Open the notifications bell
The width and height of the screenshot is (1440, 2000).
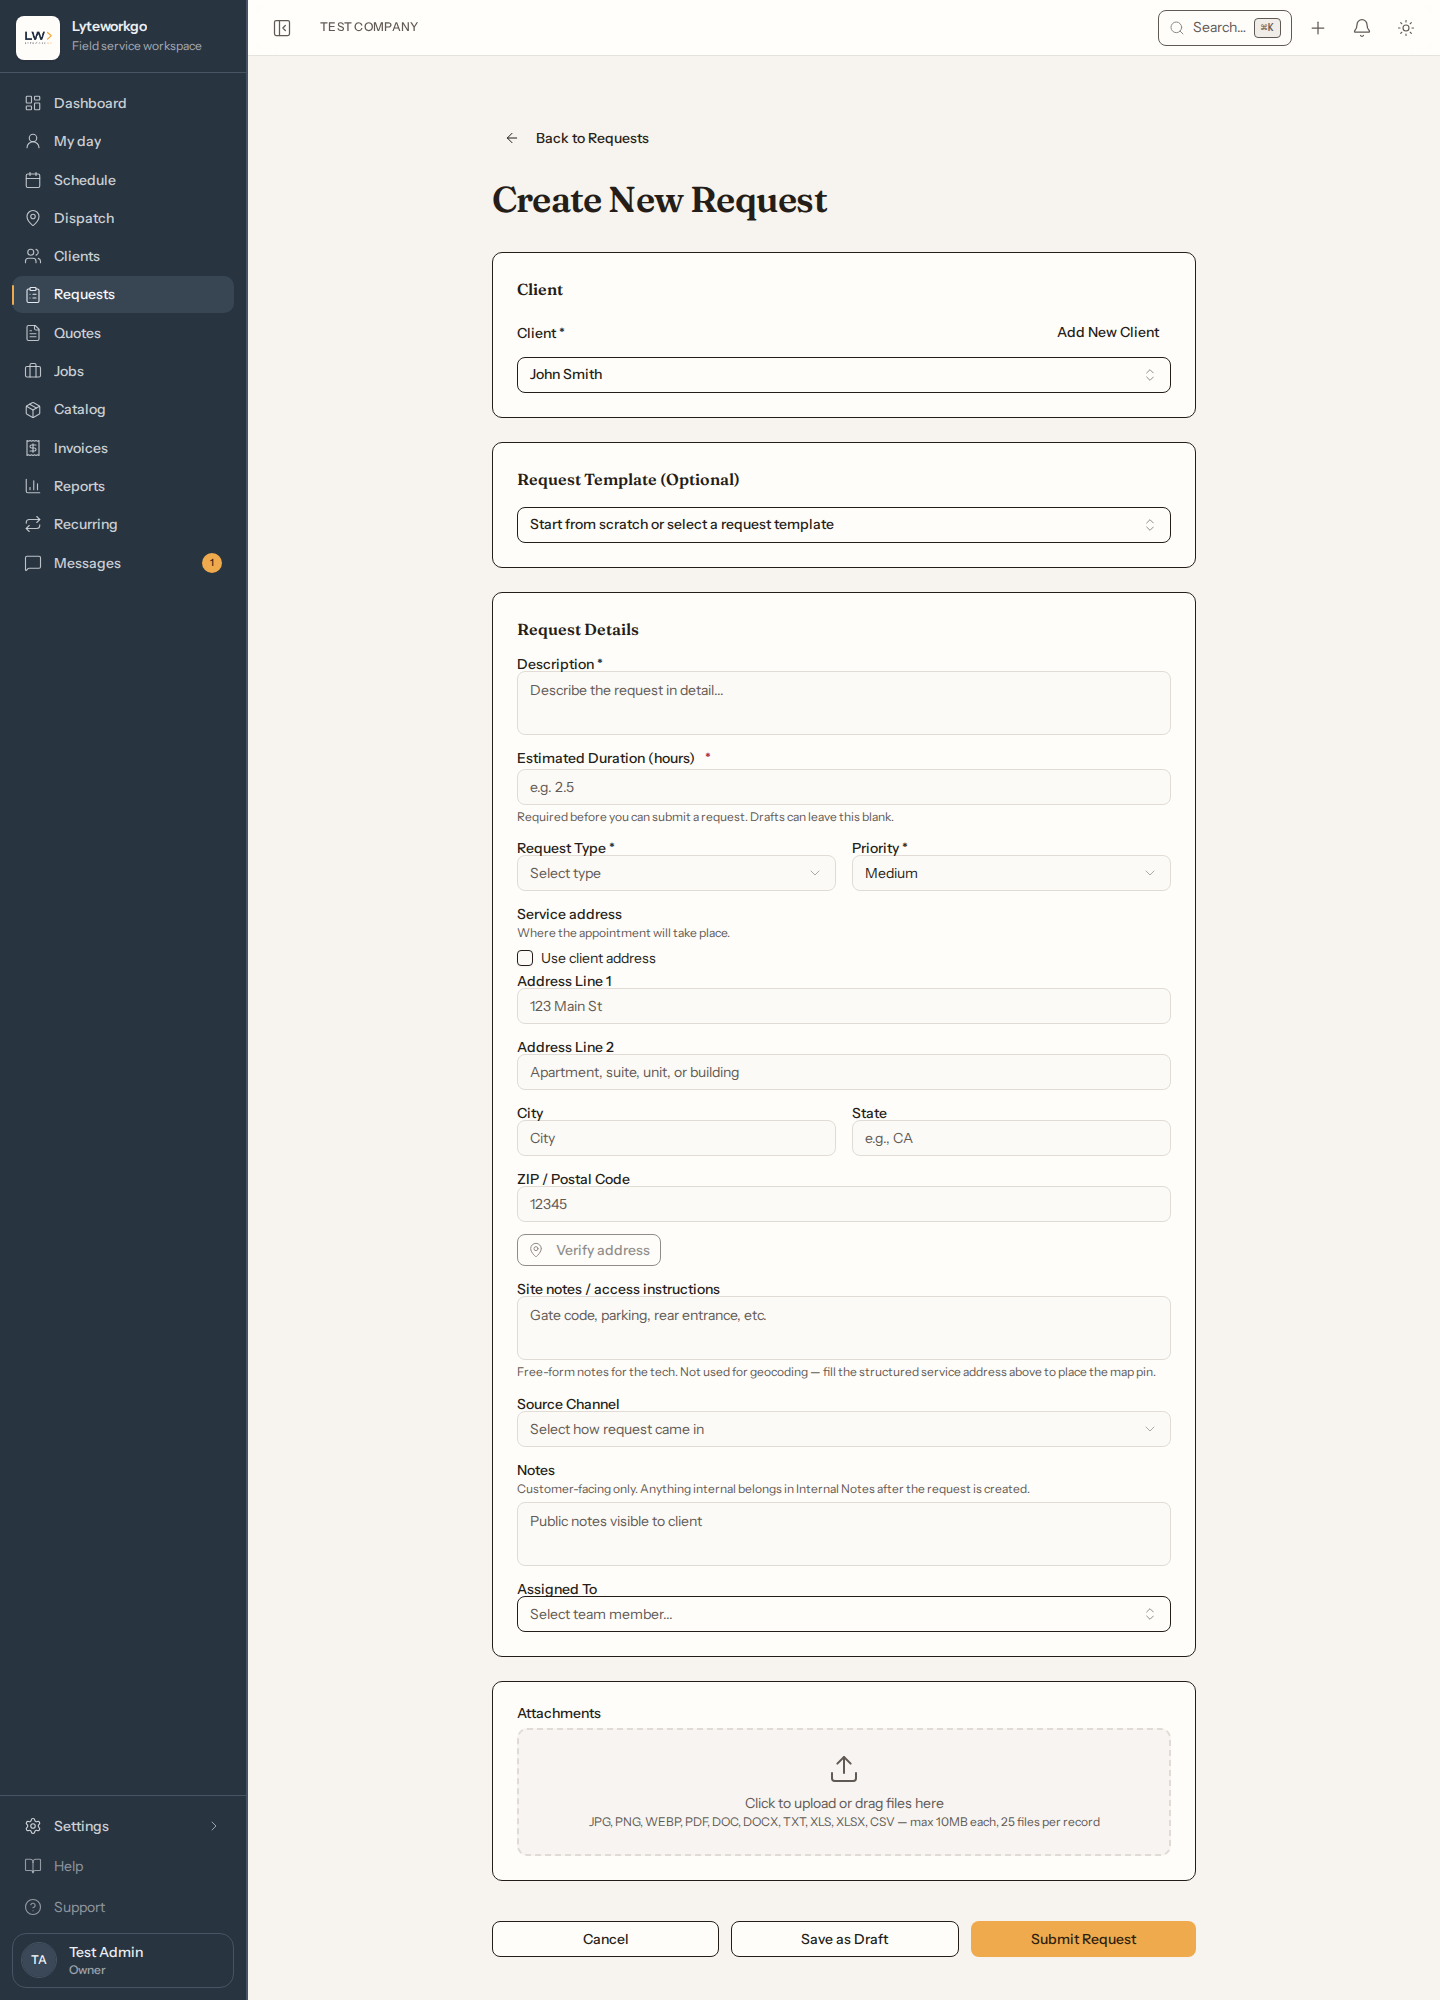tap(1362, 28)
